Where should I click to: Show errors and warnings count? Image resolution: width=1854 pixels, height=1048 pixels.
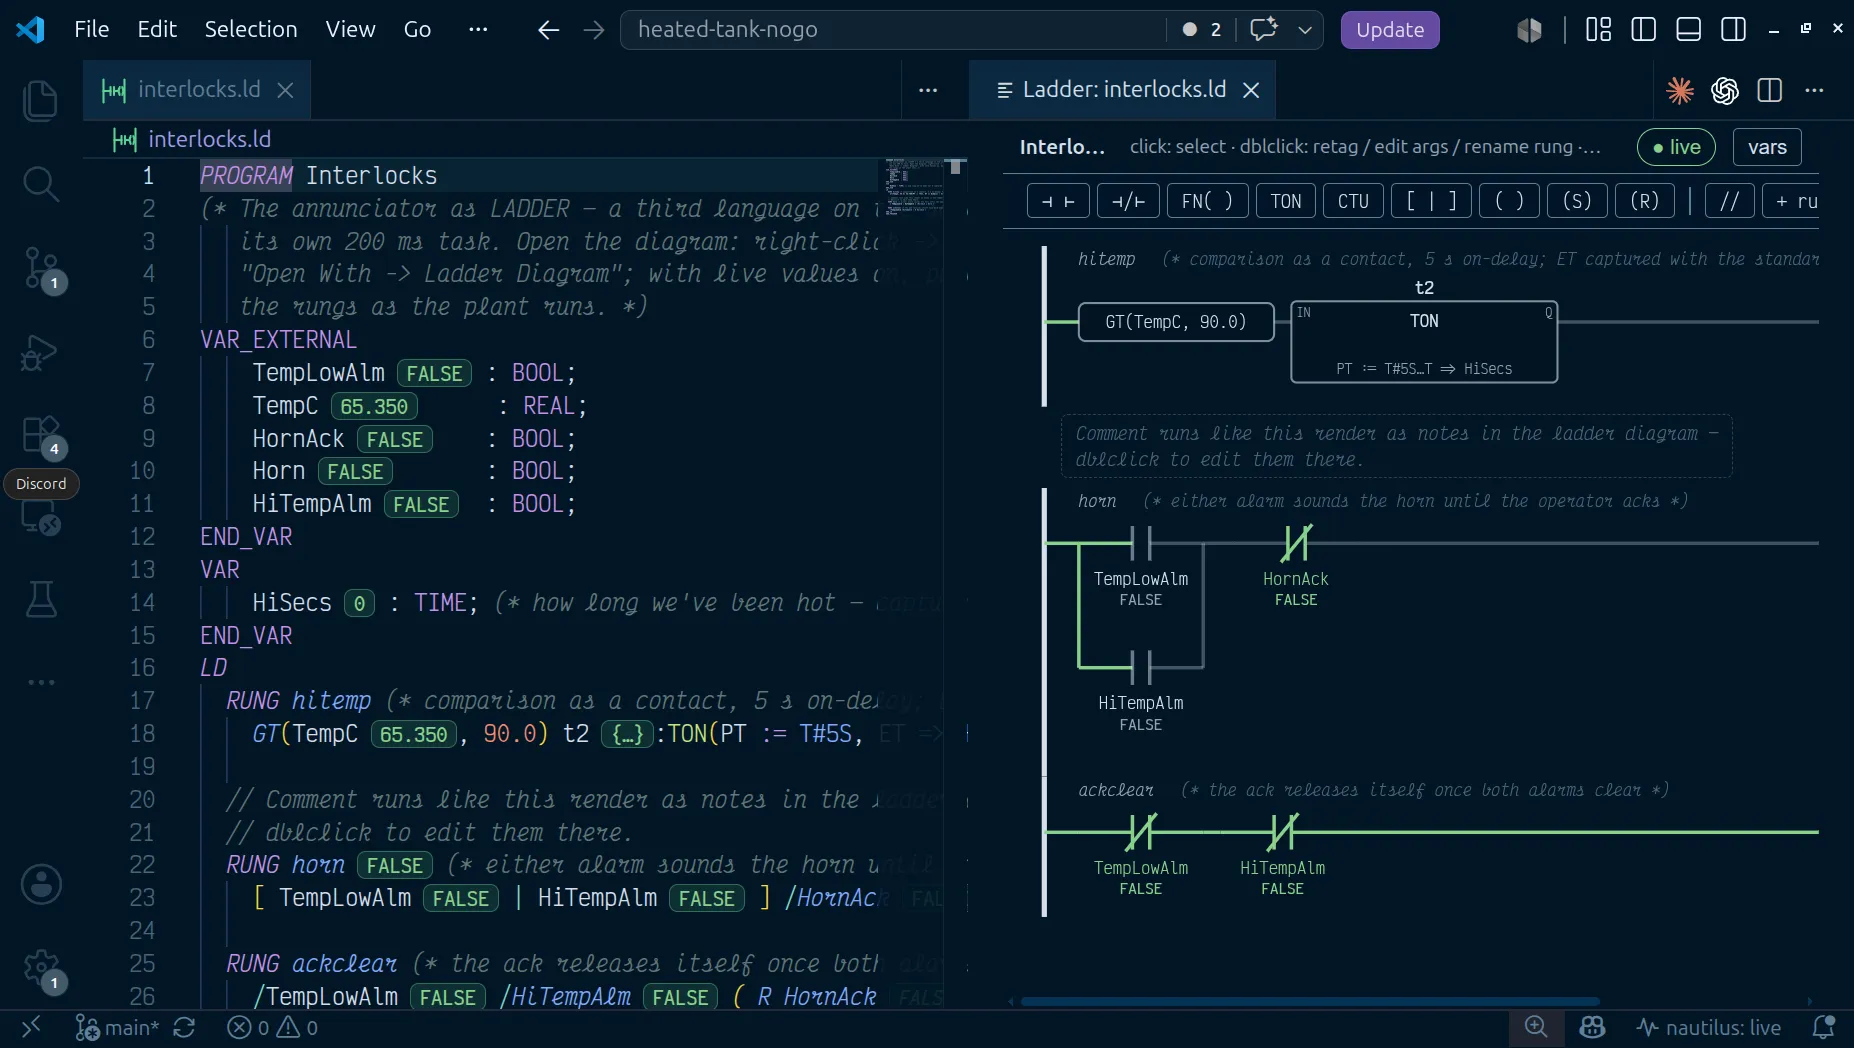[x=272, y=1028]
